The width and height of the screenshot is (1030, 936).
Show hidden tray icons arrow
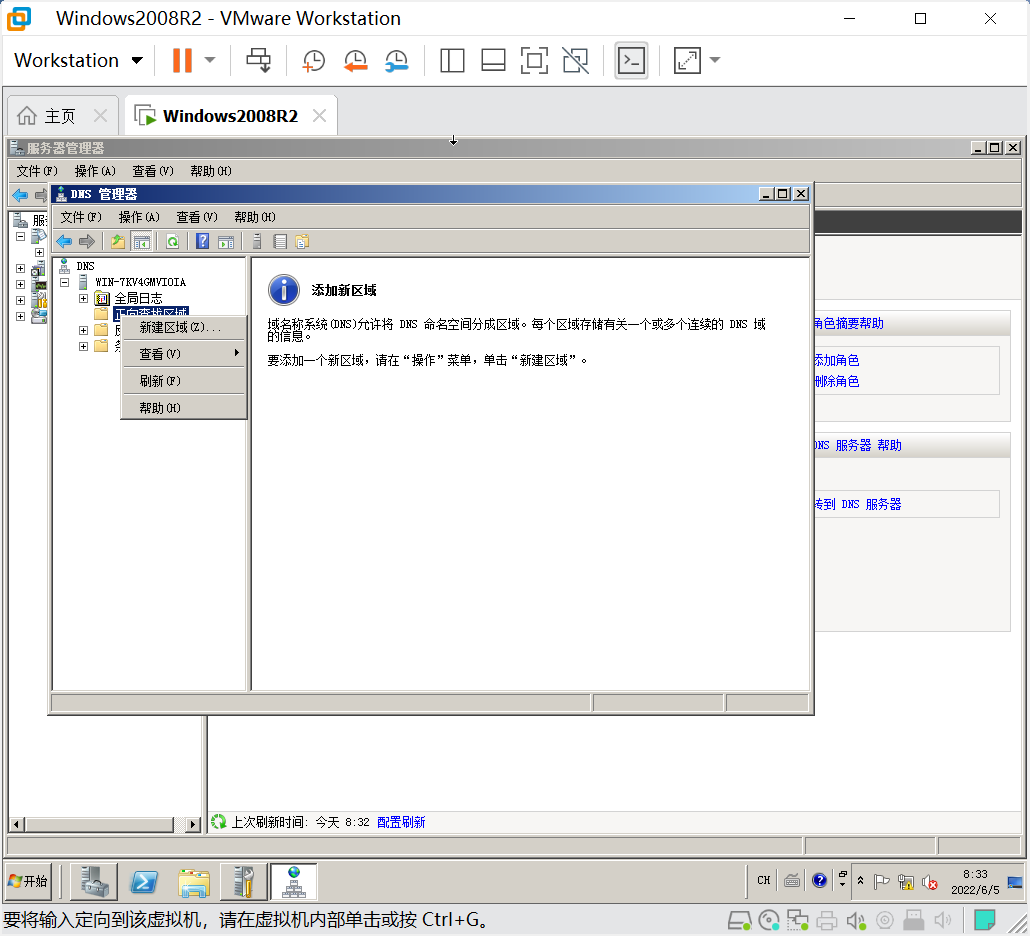pyautogui.click(x=860, y=881)
